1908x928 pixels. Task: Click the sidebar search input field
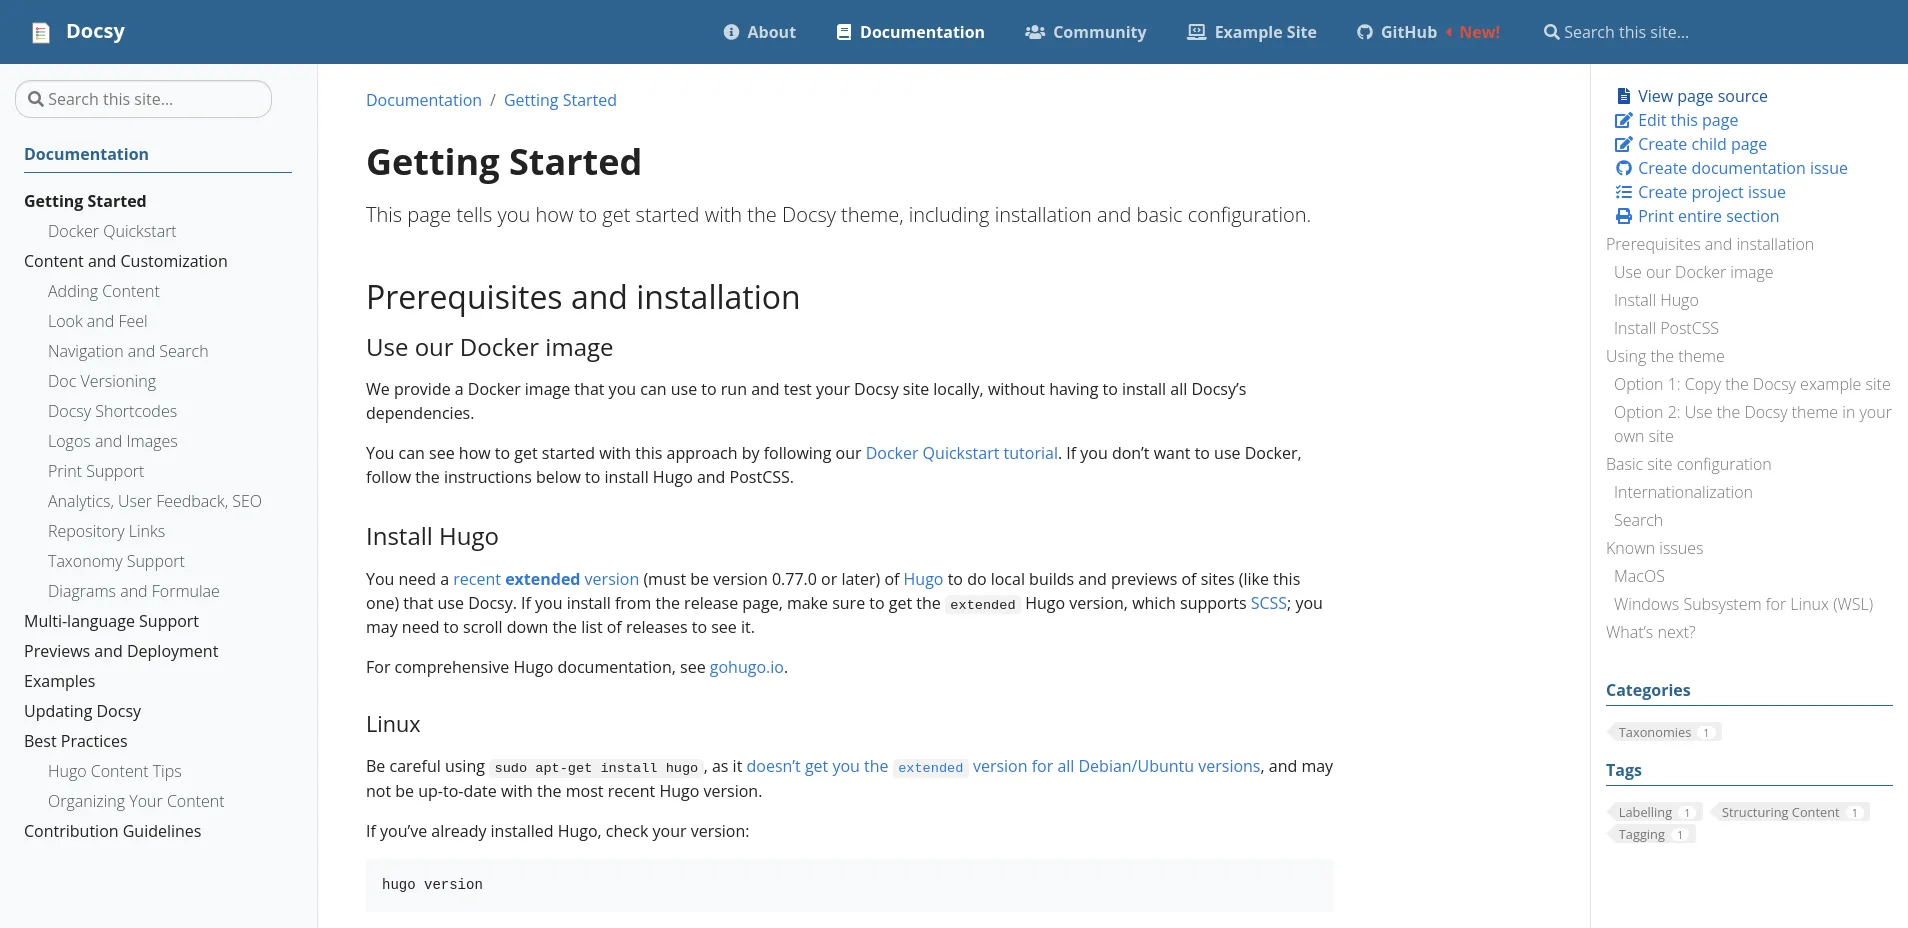[x=143, y=99]
